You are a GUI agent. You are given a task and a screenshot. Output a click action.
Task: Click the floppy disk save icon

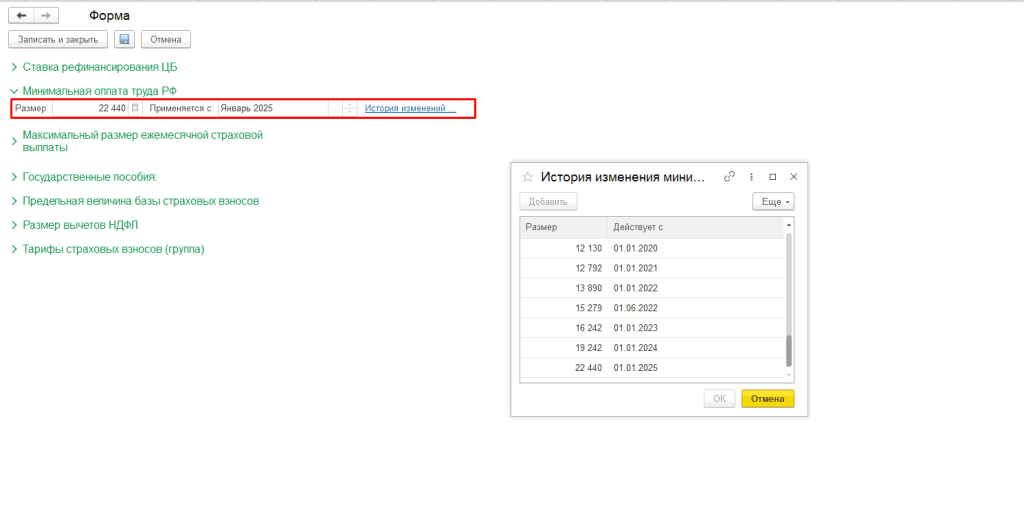tap(124, 40)
